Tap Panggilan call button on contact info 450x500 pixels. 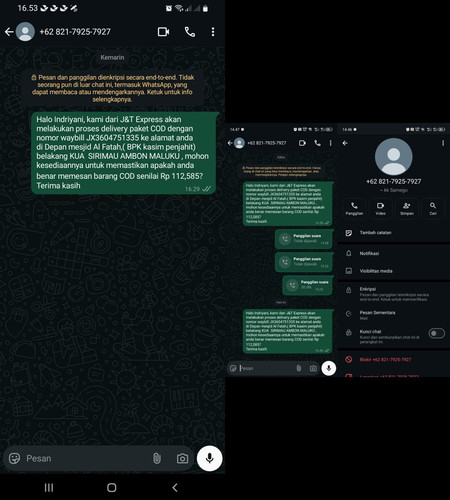click(x=354, y=208)
